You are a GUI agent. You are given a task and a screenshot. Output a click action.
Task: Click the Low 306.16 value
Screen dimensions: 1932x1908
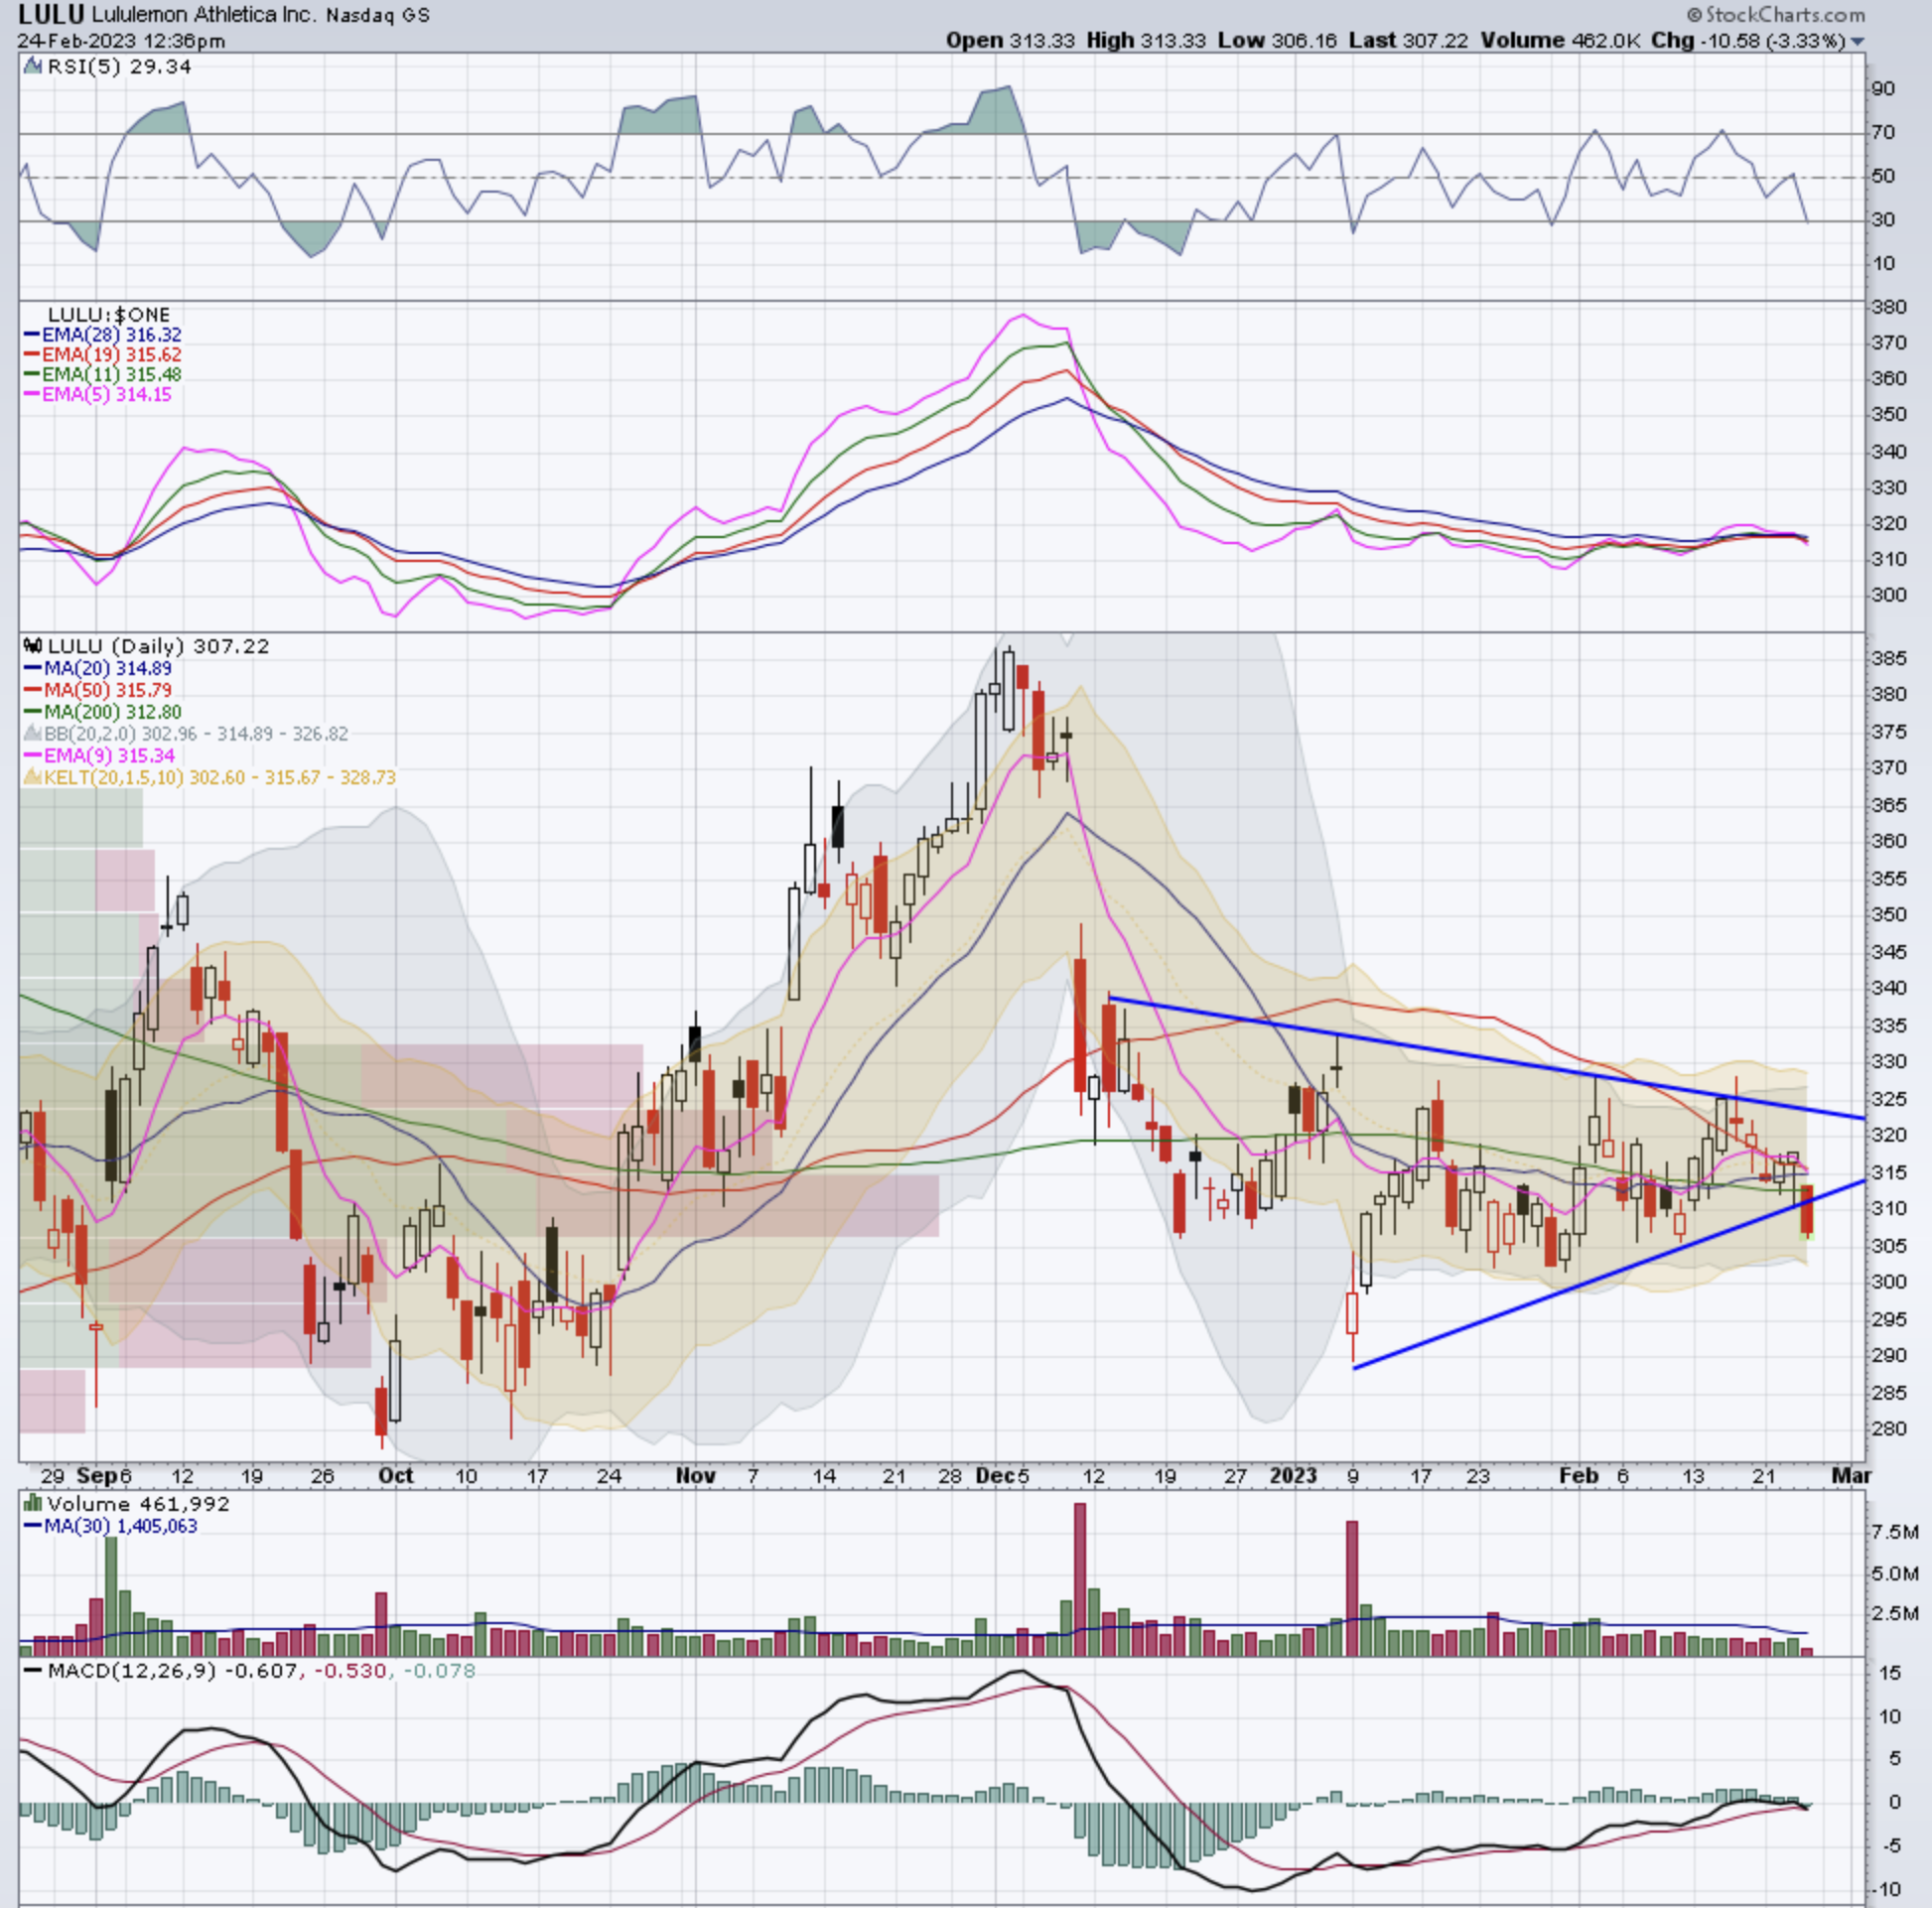[x=1277, y=41]
